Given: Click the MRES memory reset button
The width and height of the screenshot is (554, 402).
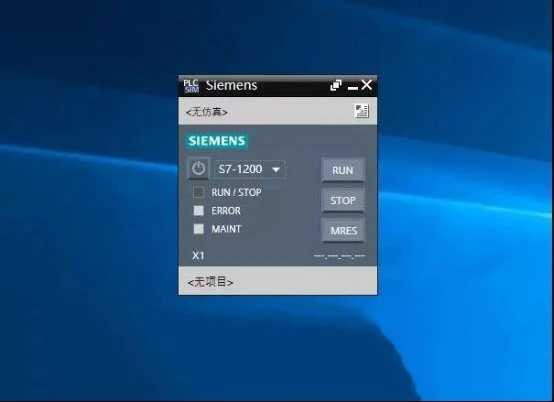Looking at the screenshot, I should [343, 231].
